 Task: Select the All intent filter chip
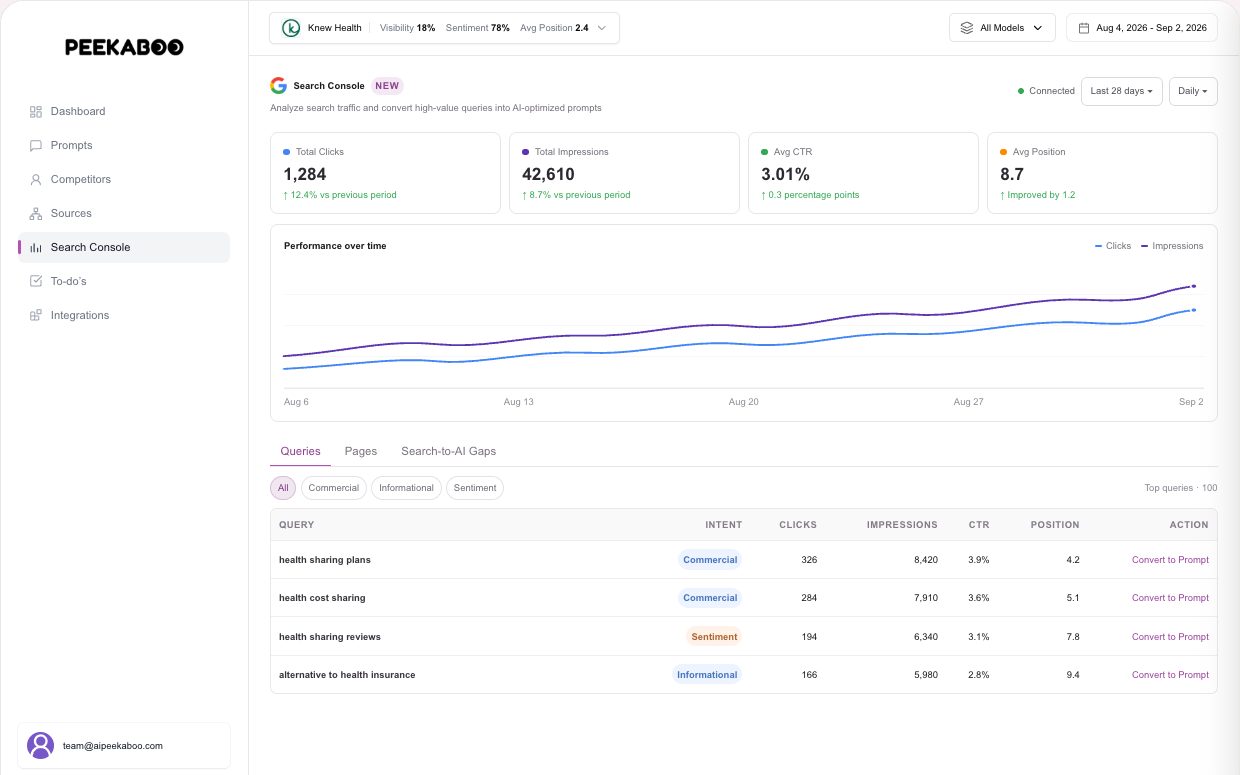(x=283, y=488)
